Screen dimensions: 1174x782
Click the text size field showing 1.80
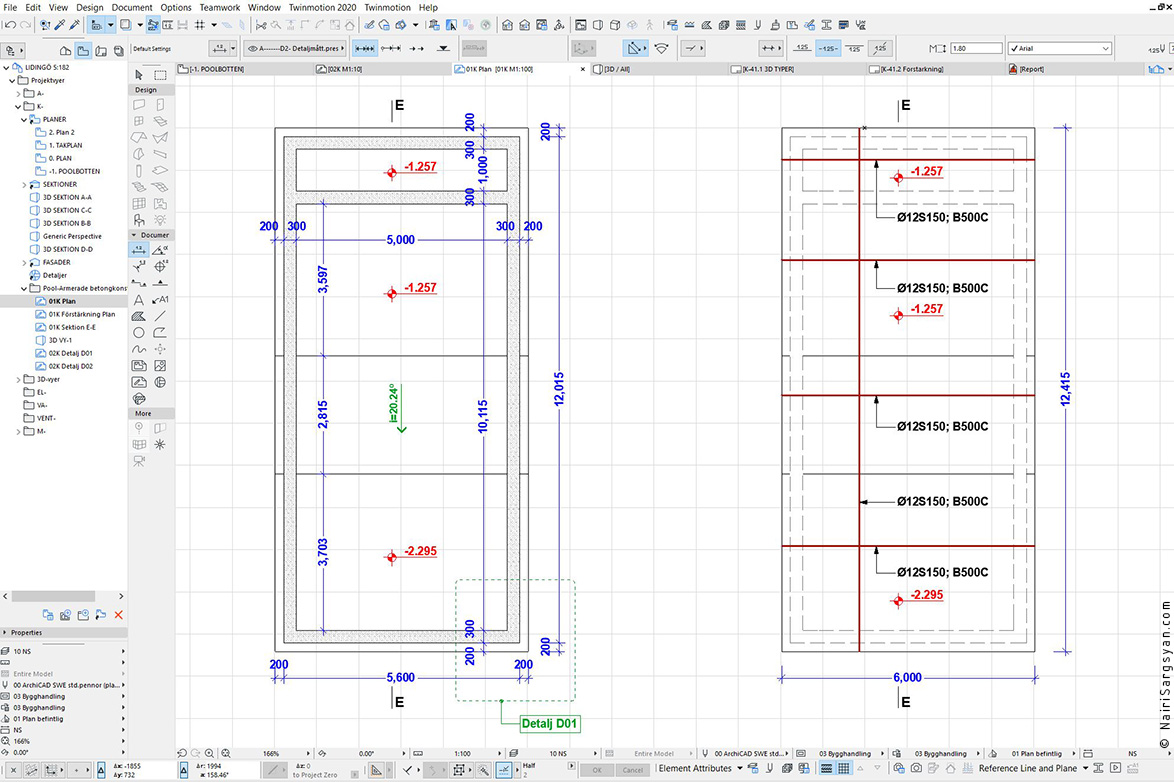click(x=976, y=49)
